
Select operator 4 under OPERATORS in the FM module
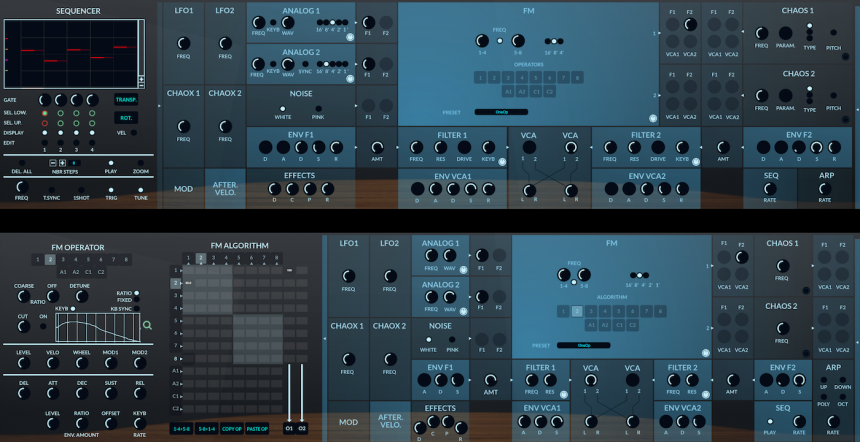pyautogui.click(x=522, y=78)
